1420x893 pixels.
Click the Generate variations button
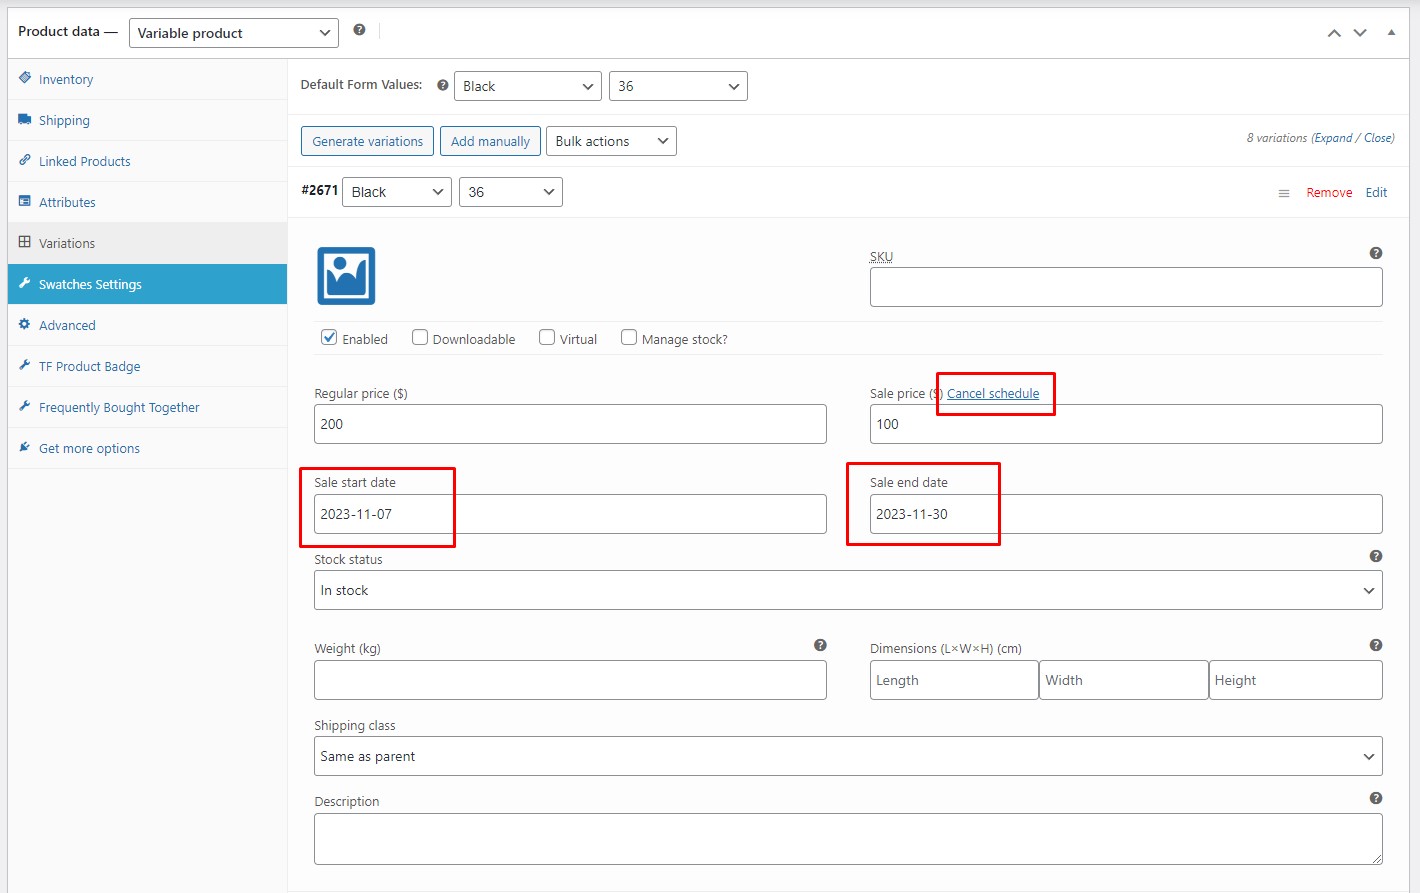[x=367, y=141]
